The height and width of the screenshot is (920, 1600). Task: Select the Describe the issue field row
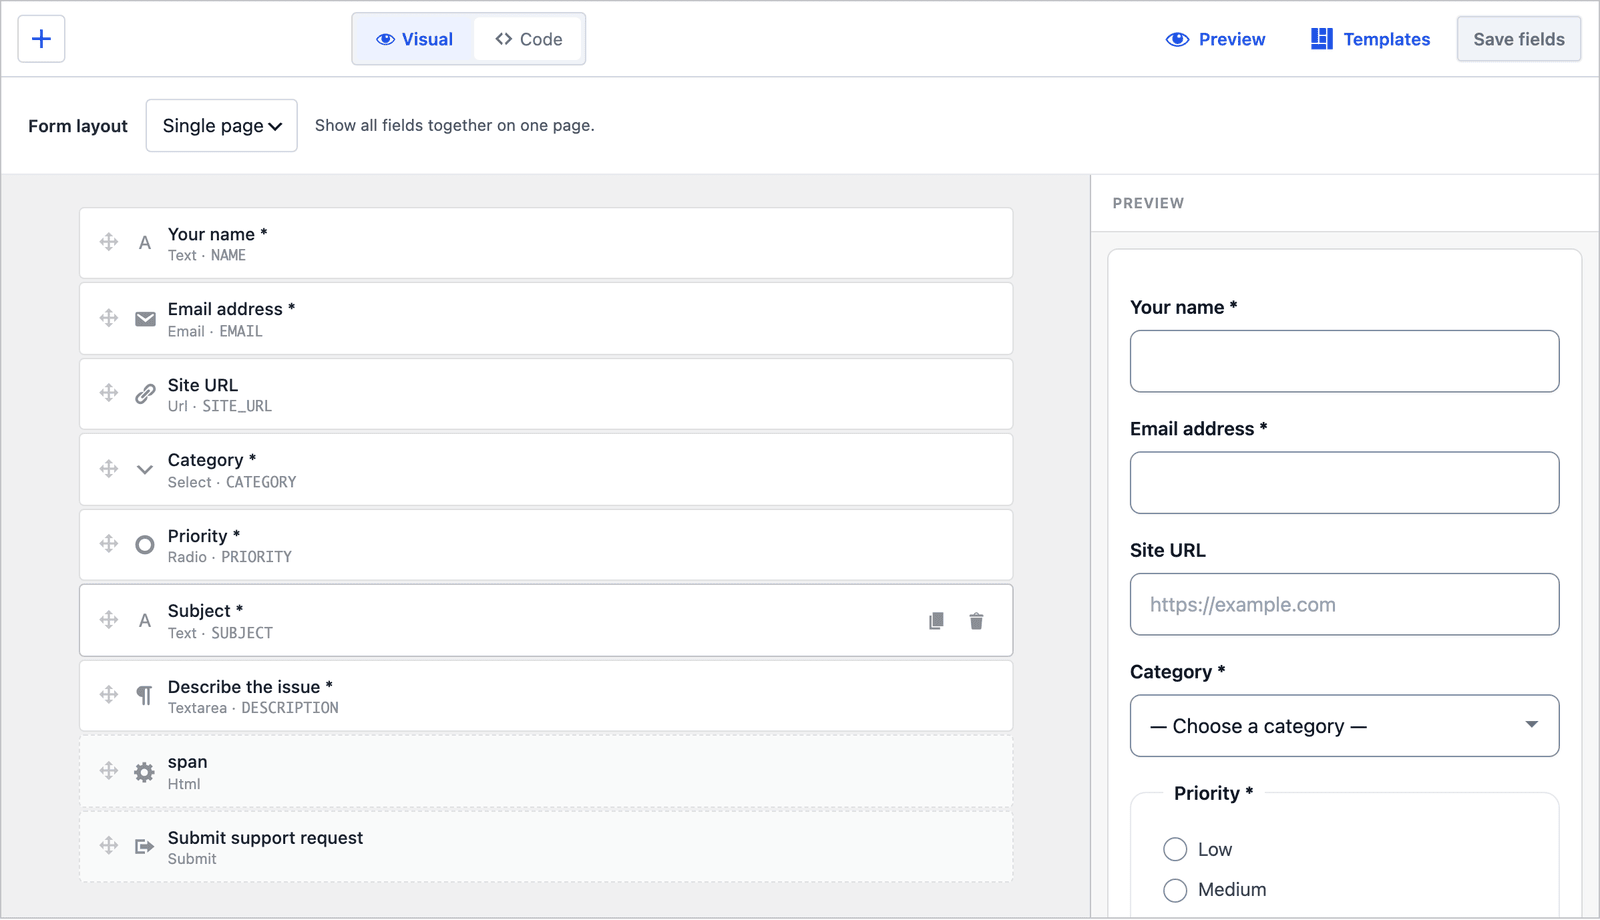[x=546, y=696]
